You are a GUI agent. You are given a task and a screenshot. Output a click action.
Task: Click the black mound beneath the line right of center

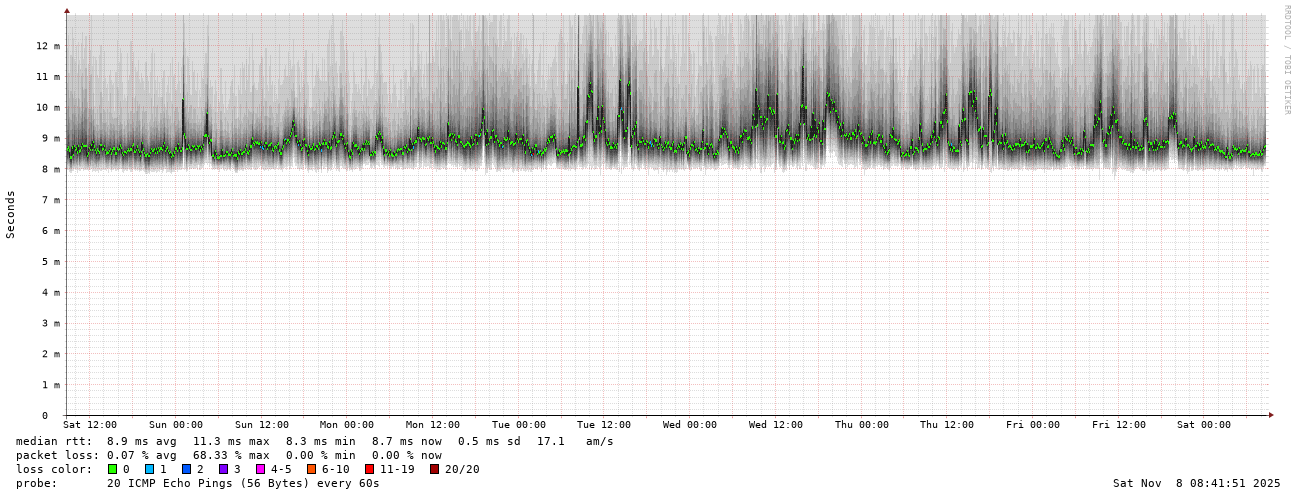point(831,158)
